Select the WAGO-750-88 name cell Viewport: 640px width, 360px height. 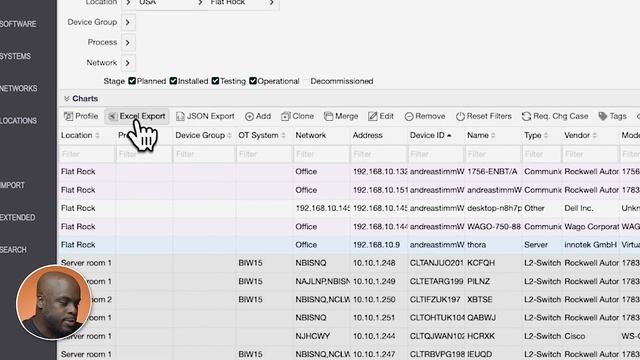point(493,227)
